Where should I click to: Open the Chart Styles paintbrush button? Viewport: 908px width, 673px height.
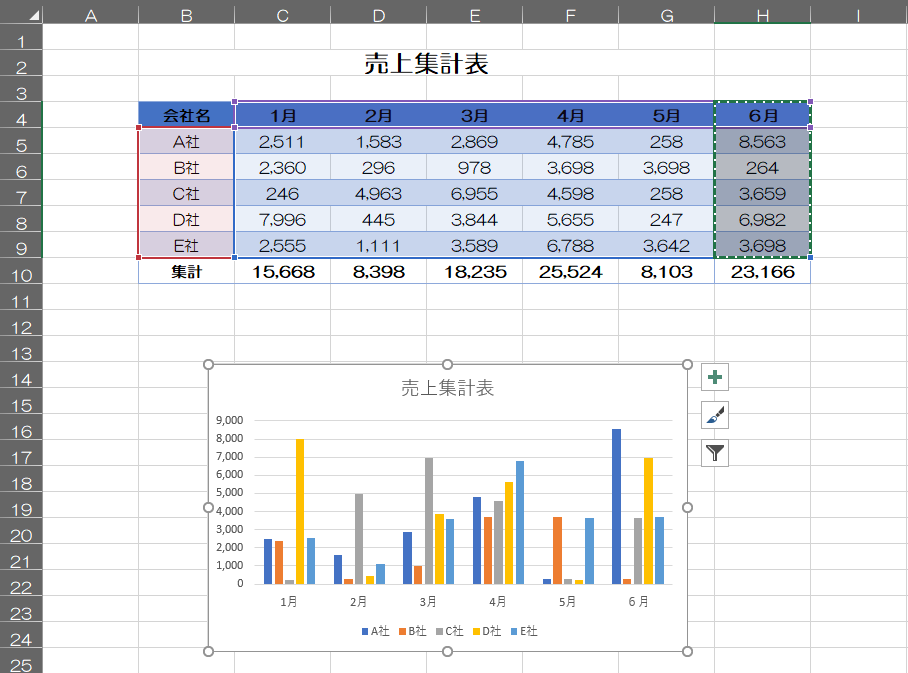[715, 415]
